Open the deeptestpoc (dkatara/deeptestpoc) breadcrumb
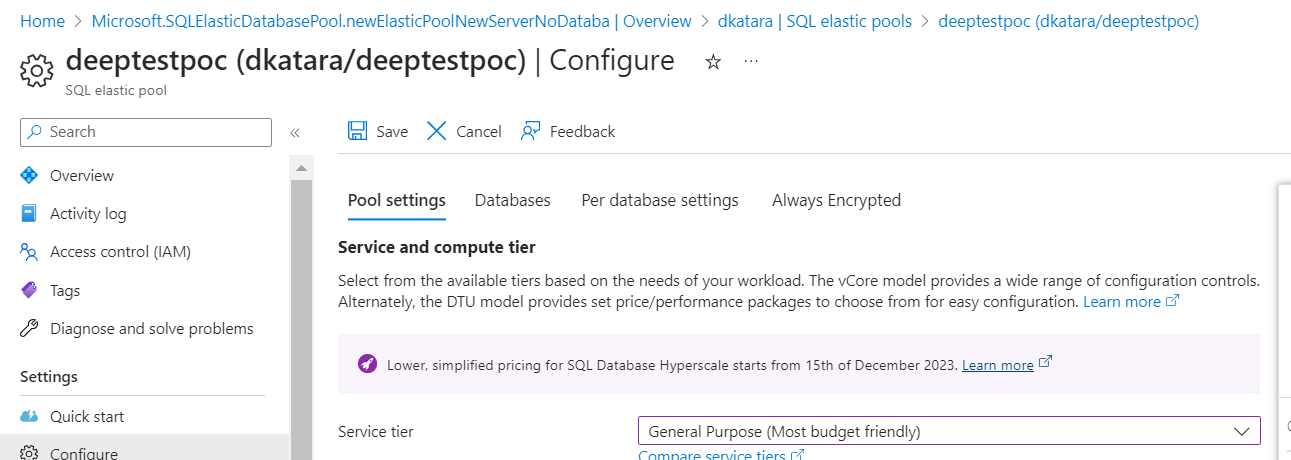The width and height of the screenshot is (1291, 460). [x=1069, y=20]
